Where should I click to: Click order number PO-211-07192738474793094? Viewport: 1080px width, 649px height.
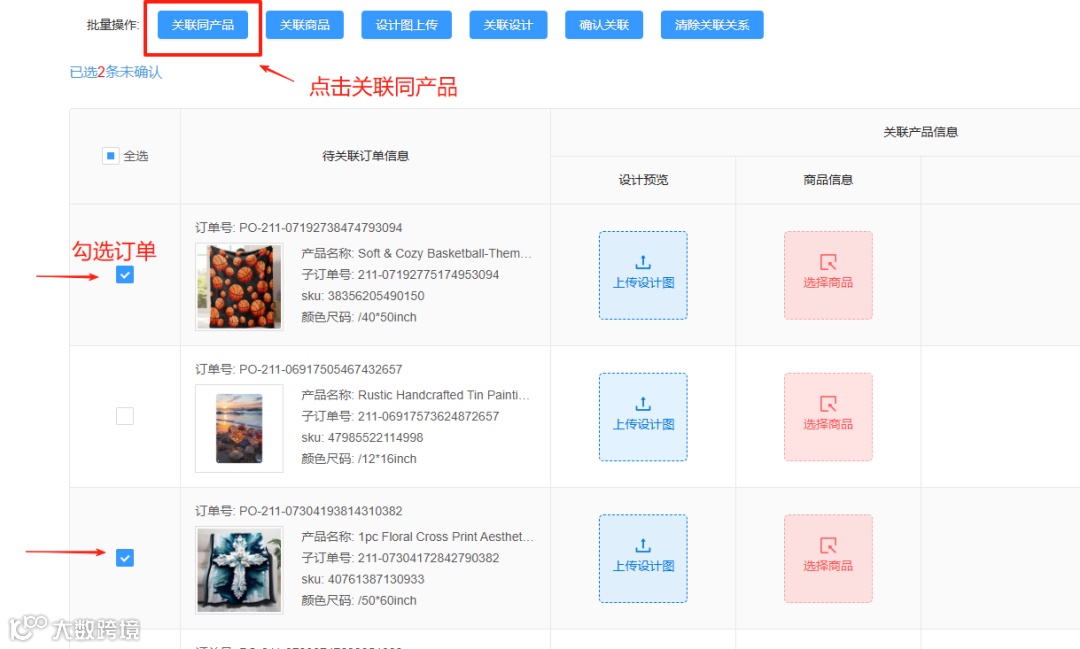click(320, 227)
